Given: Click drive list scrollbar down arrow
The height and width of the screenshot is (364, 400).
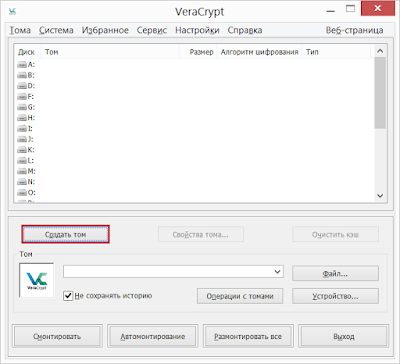Looking at the screenshot, I should click(x=380, y=196).
